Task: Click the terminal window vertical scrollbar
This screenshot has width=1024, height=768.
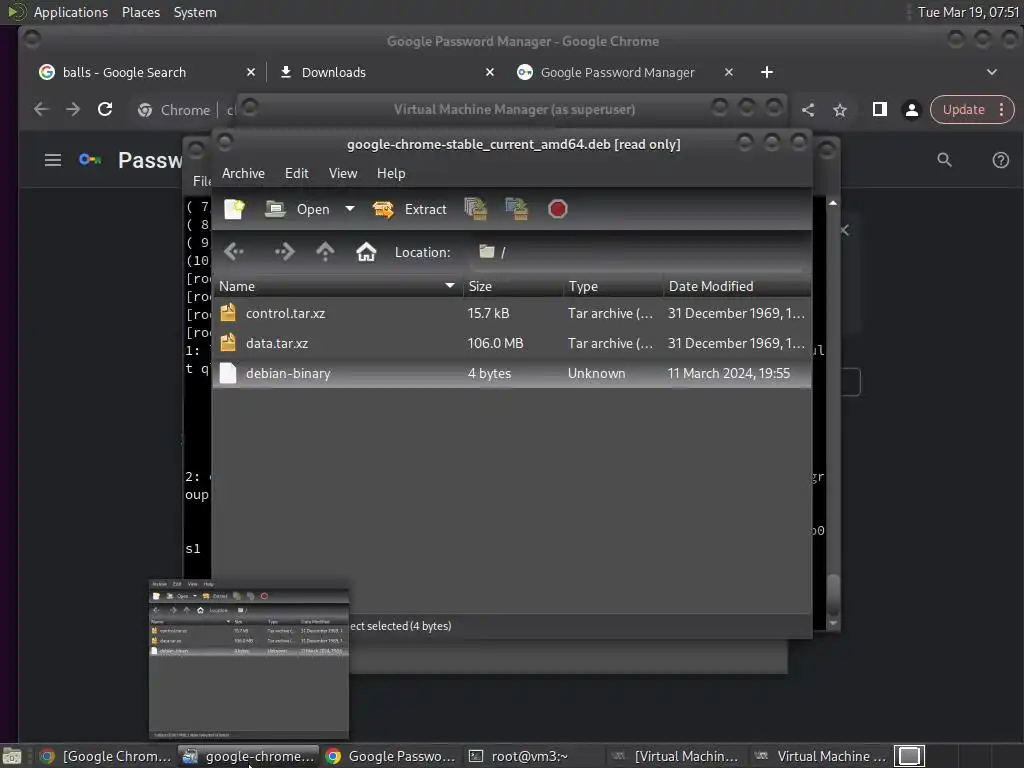Action: [833, 413]
